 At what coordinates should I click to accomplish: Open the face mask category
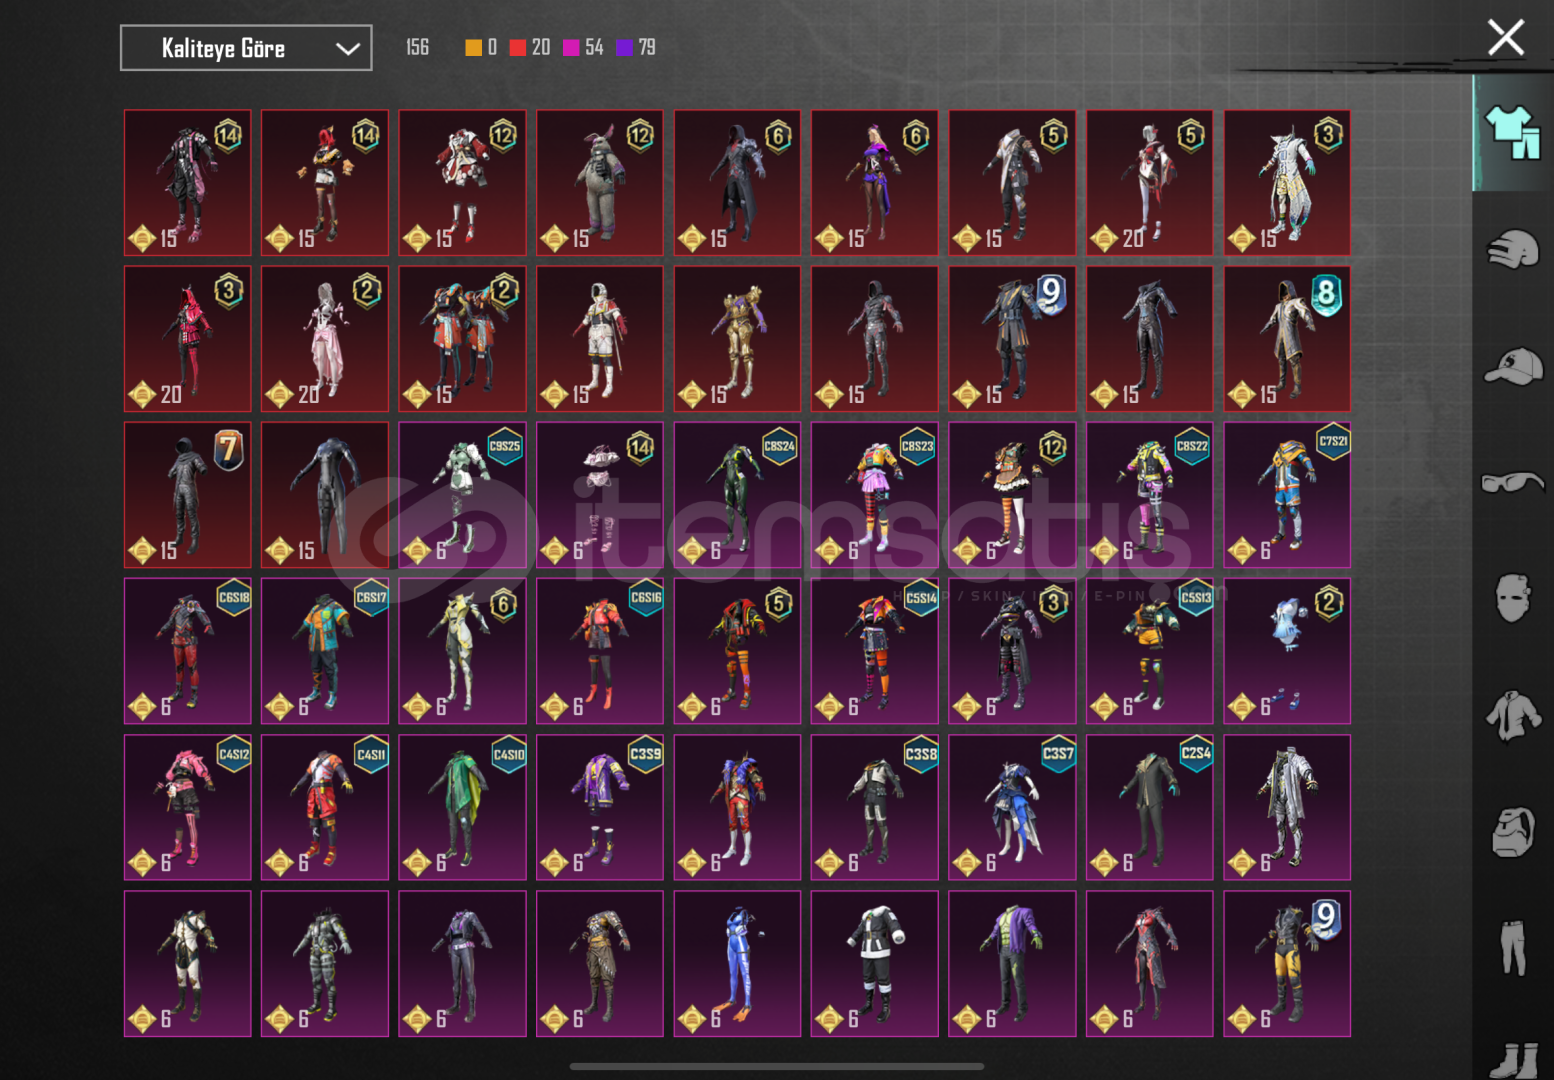[1513, 598]
